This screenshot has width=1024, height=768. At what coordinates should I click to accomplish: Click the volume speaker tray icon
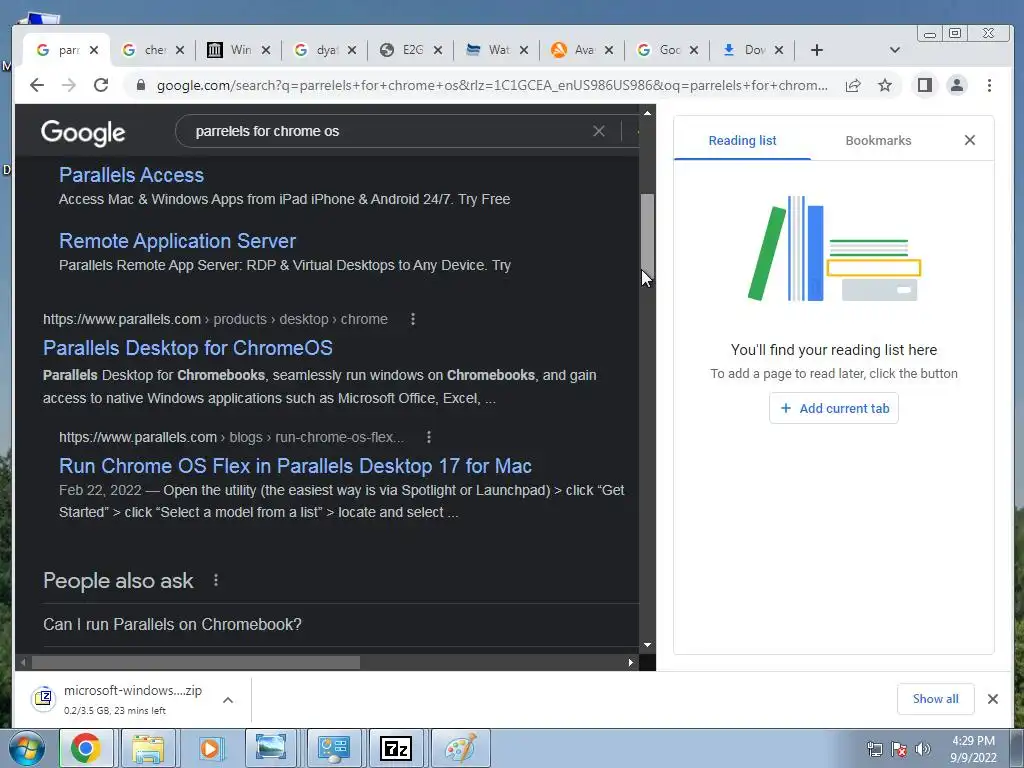(923, 749)
